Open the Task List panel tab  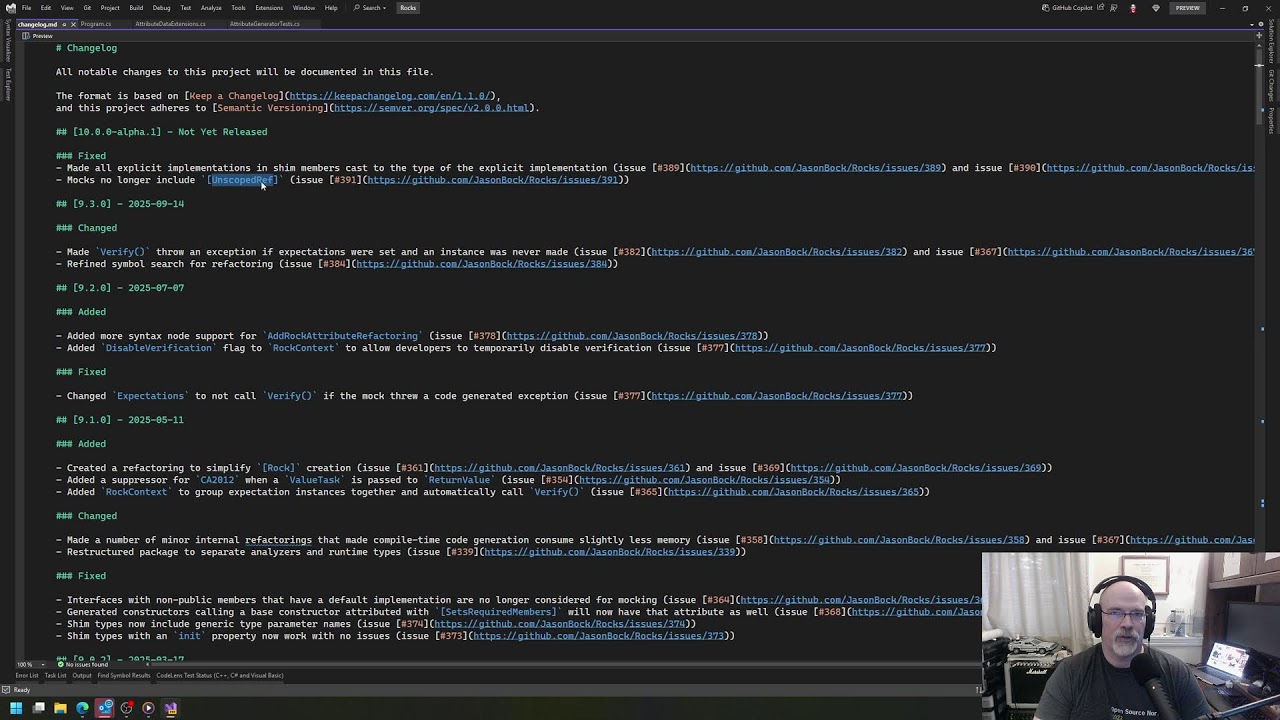click(x=55, y=675)
